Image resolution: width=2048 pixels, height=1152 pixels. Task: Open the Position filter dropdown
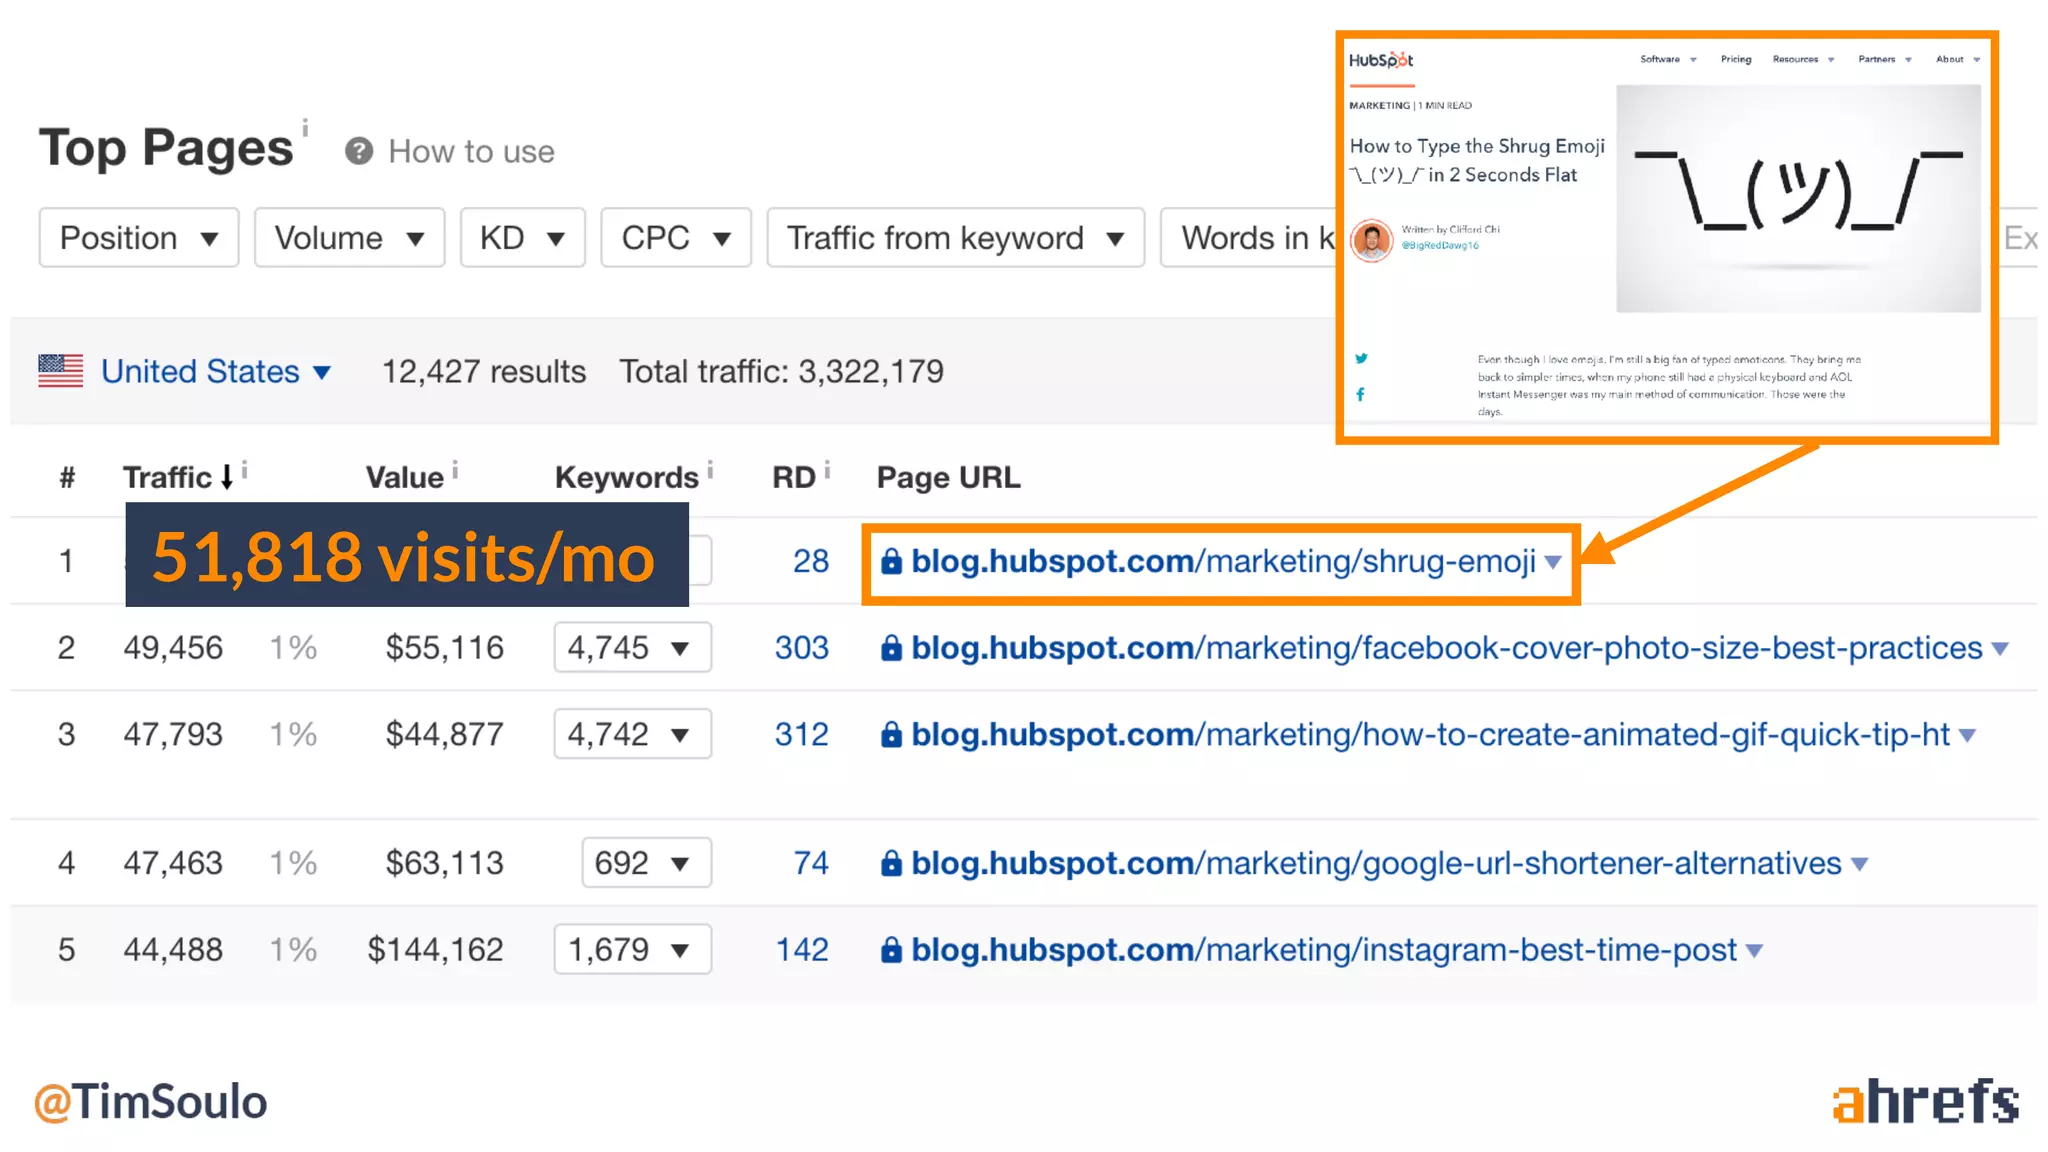pyautogui.click(x=139, y=238)
